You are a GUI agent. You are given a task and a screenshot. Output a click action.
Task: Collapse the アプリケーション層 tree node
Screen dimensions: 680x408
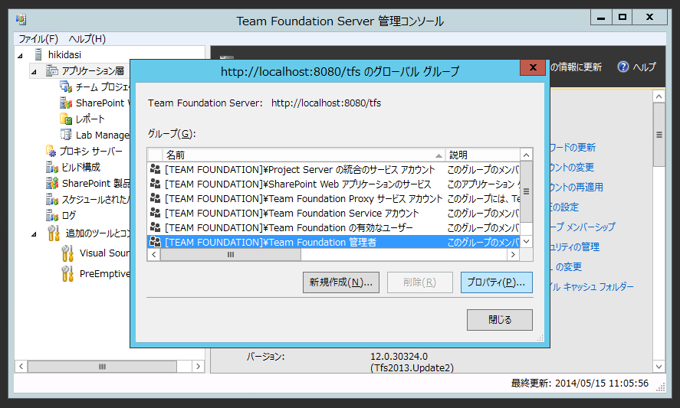[x=34, y=72]
